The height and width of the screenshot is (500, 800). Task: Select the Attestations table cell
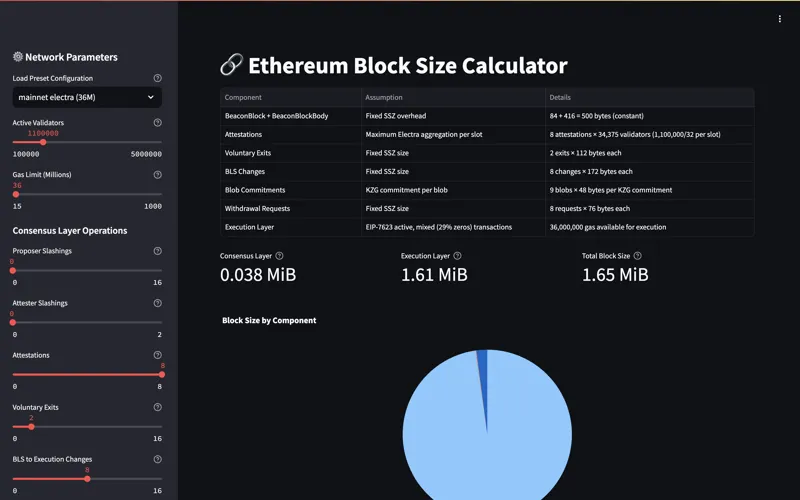coord(291,135)
